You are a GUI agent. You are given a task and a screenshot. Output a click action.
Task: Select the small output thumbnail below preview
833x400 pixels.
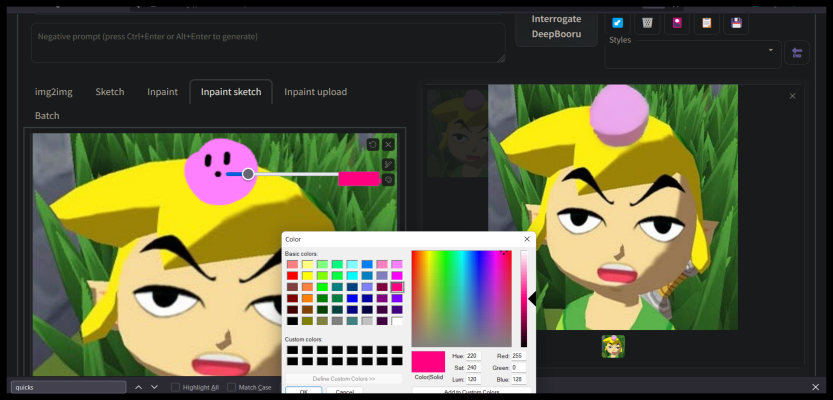613,346
